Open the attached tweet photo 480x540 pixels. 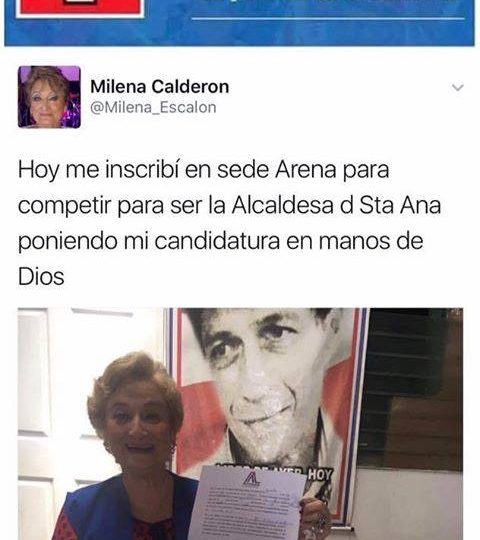(240, 424)
